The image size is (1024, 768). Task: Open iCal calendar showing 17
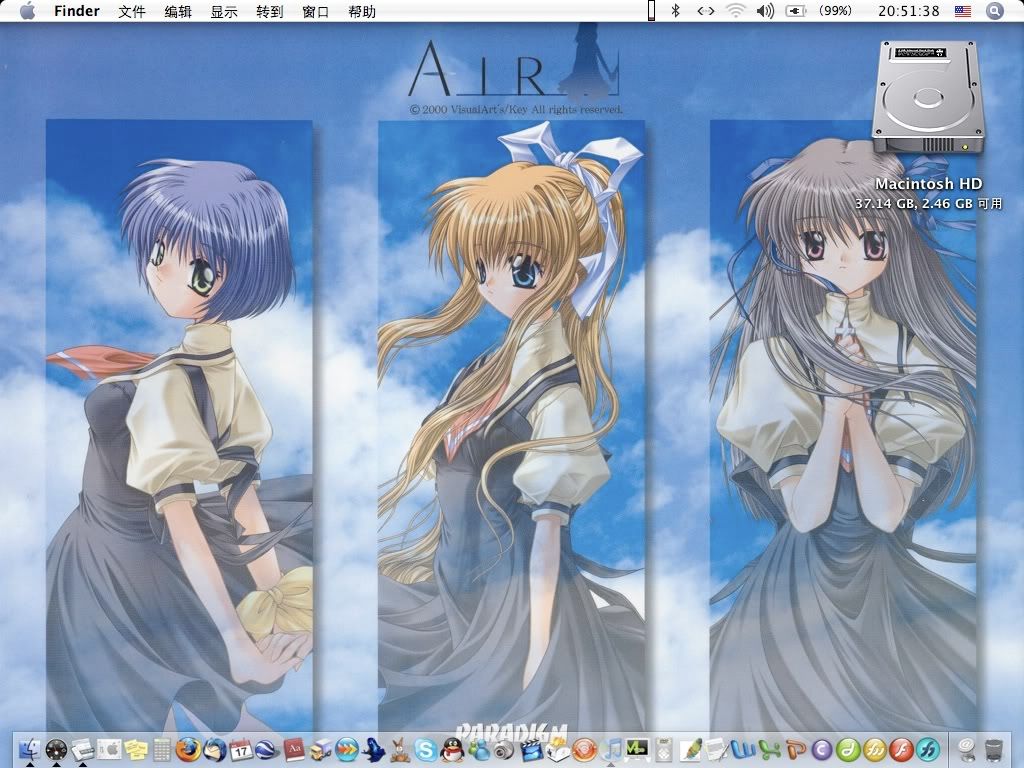[241, 749]
